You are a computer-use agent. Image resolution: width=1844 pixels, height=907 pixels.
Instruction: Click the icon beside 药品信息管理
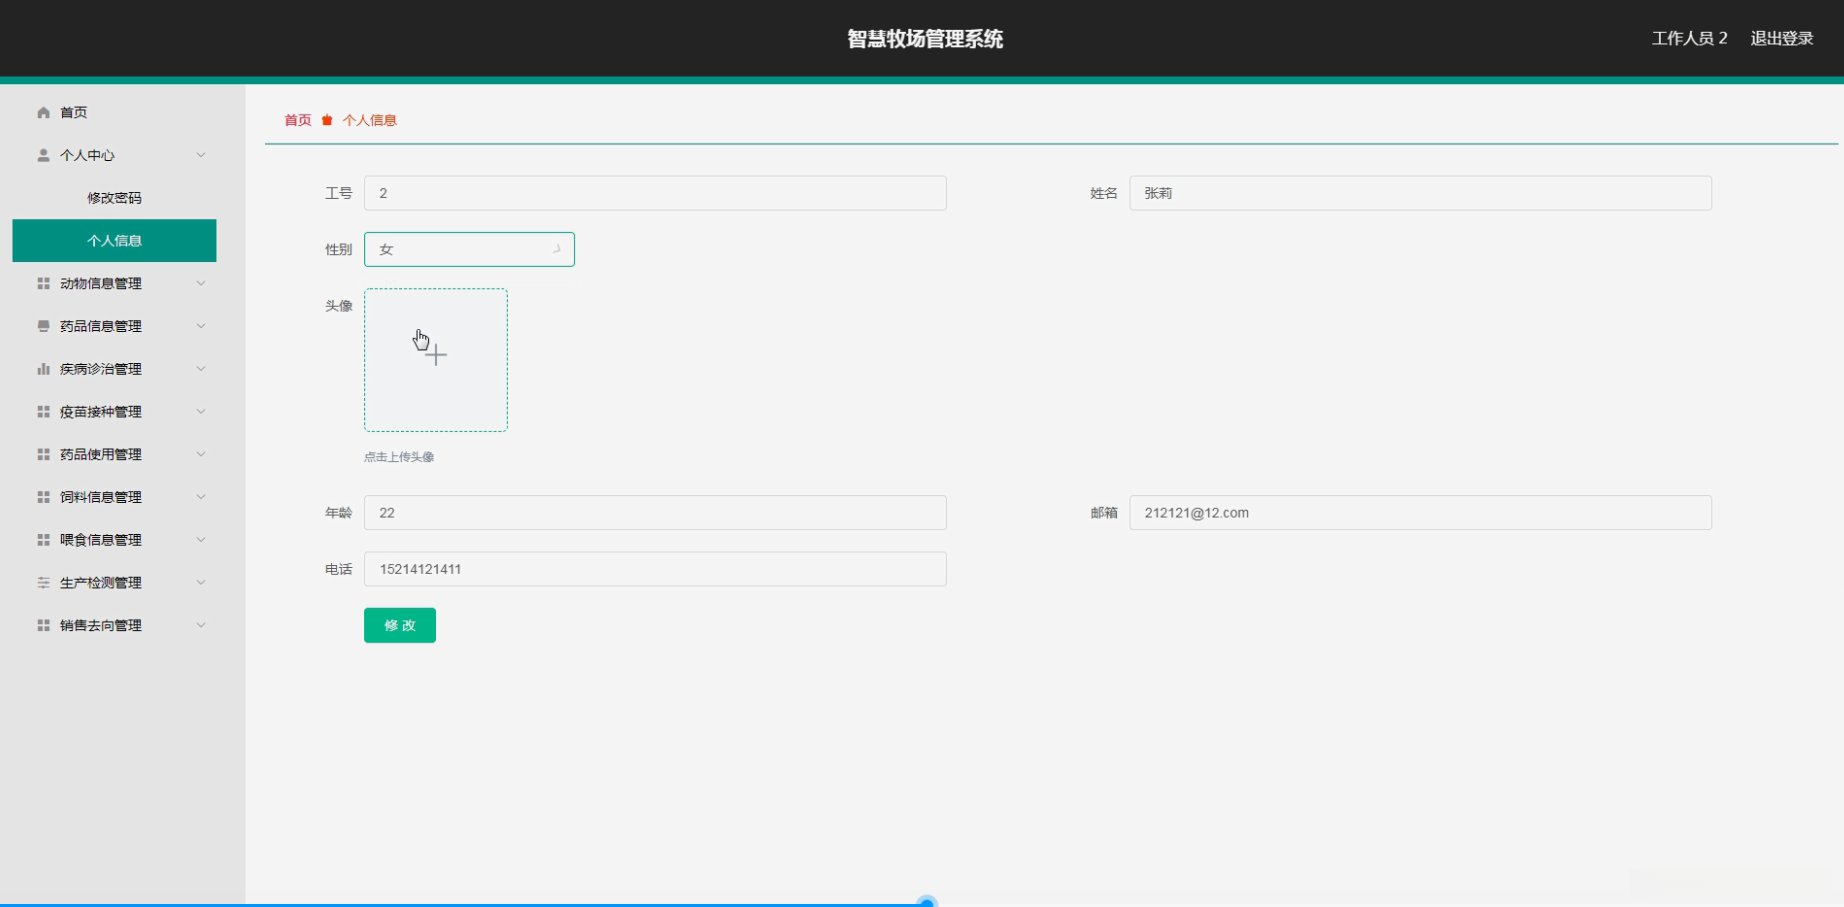tap(43, 326)
